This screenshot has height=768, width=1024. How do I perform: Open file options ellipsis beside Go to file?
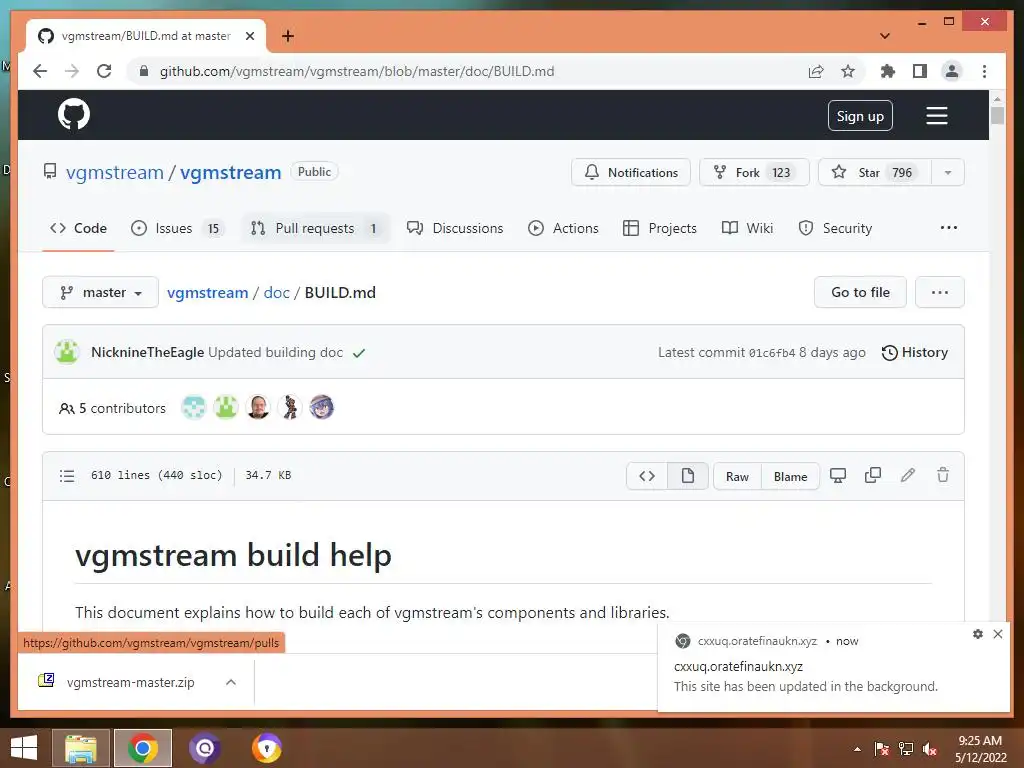[940, 292]
